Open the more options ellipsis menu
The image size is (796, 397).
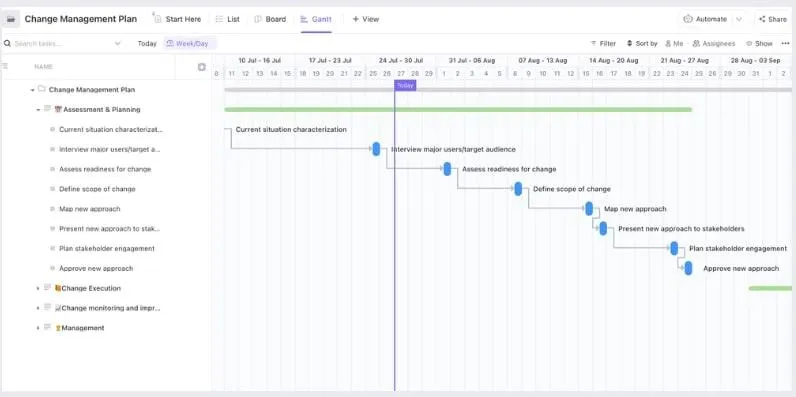785,44
